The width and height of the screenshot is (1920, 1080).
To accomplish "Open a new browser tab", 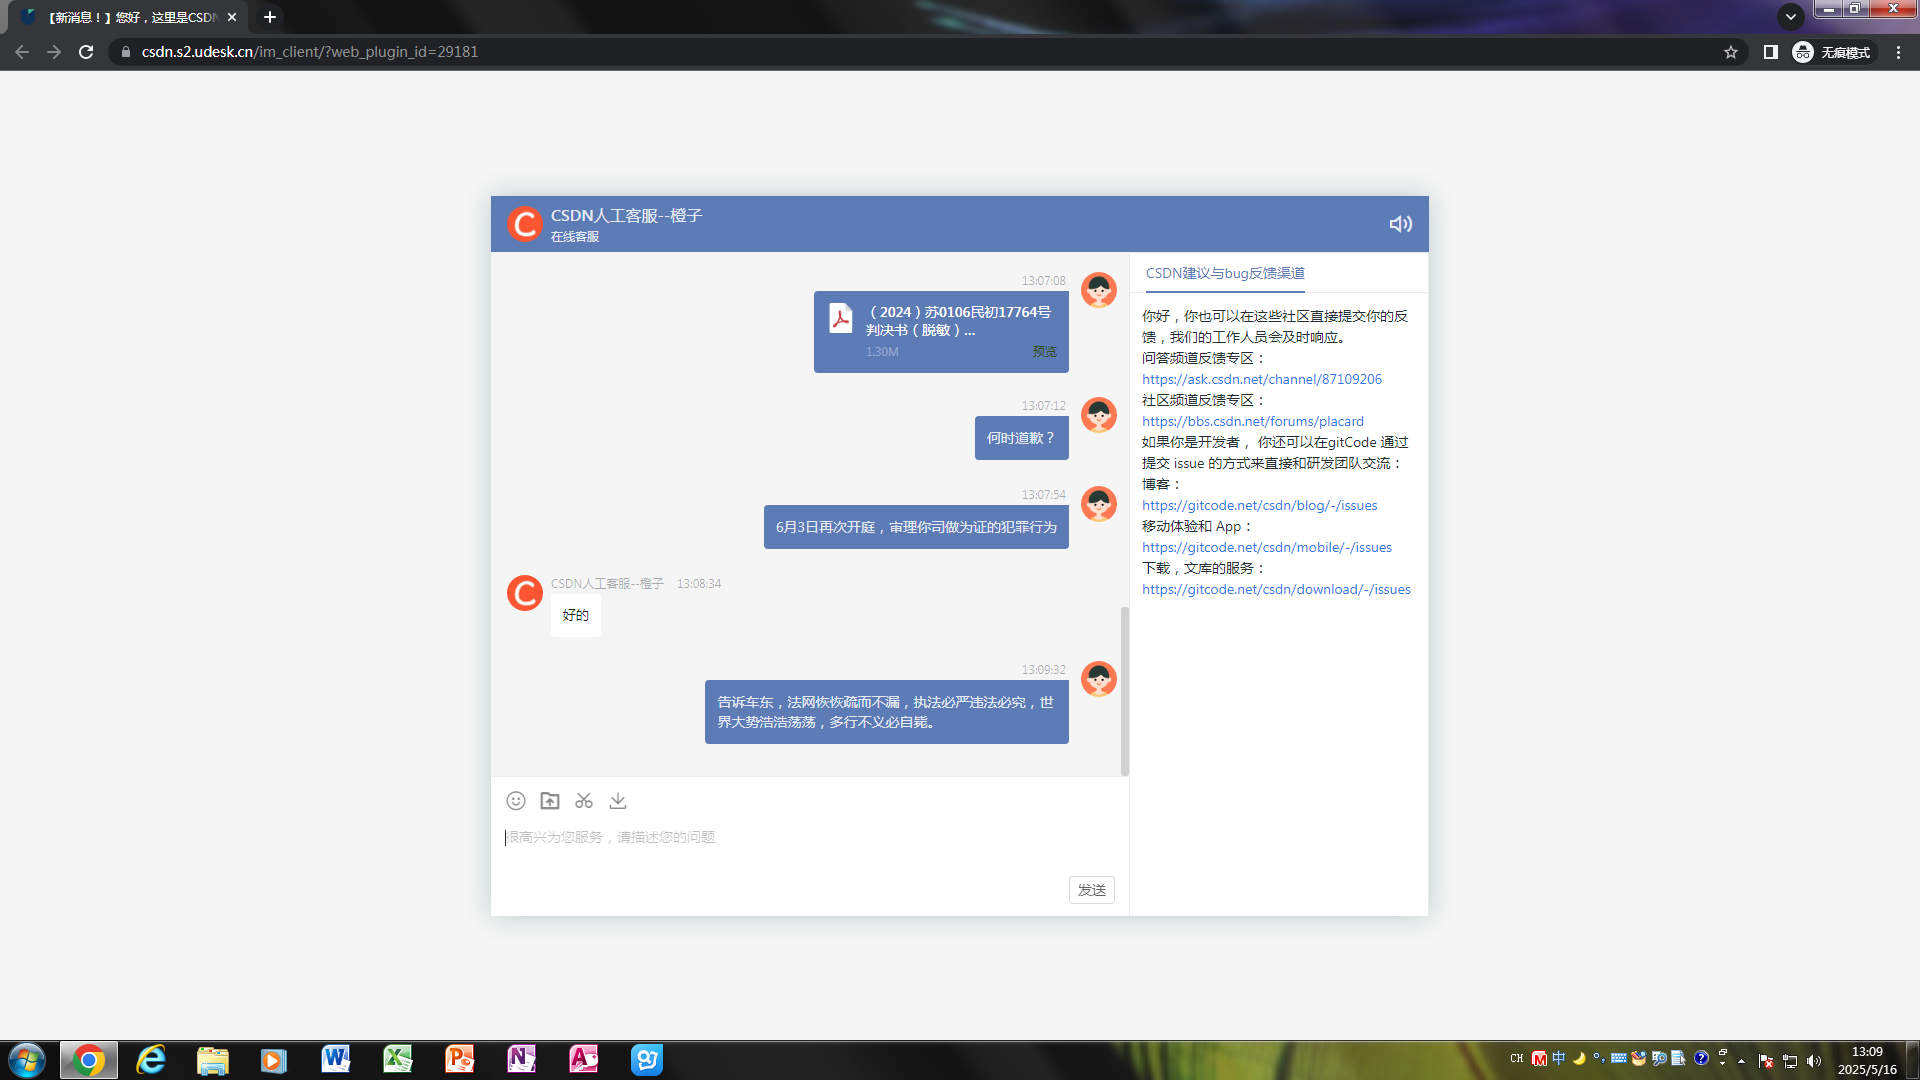I will coord(269,17).
